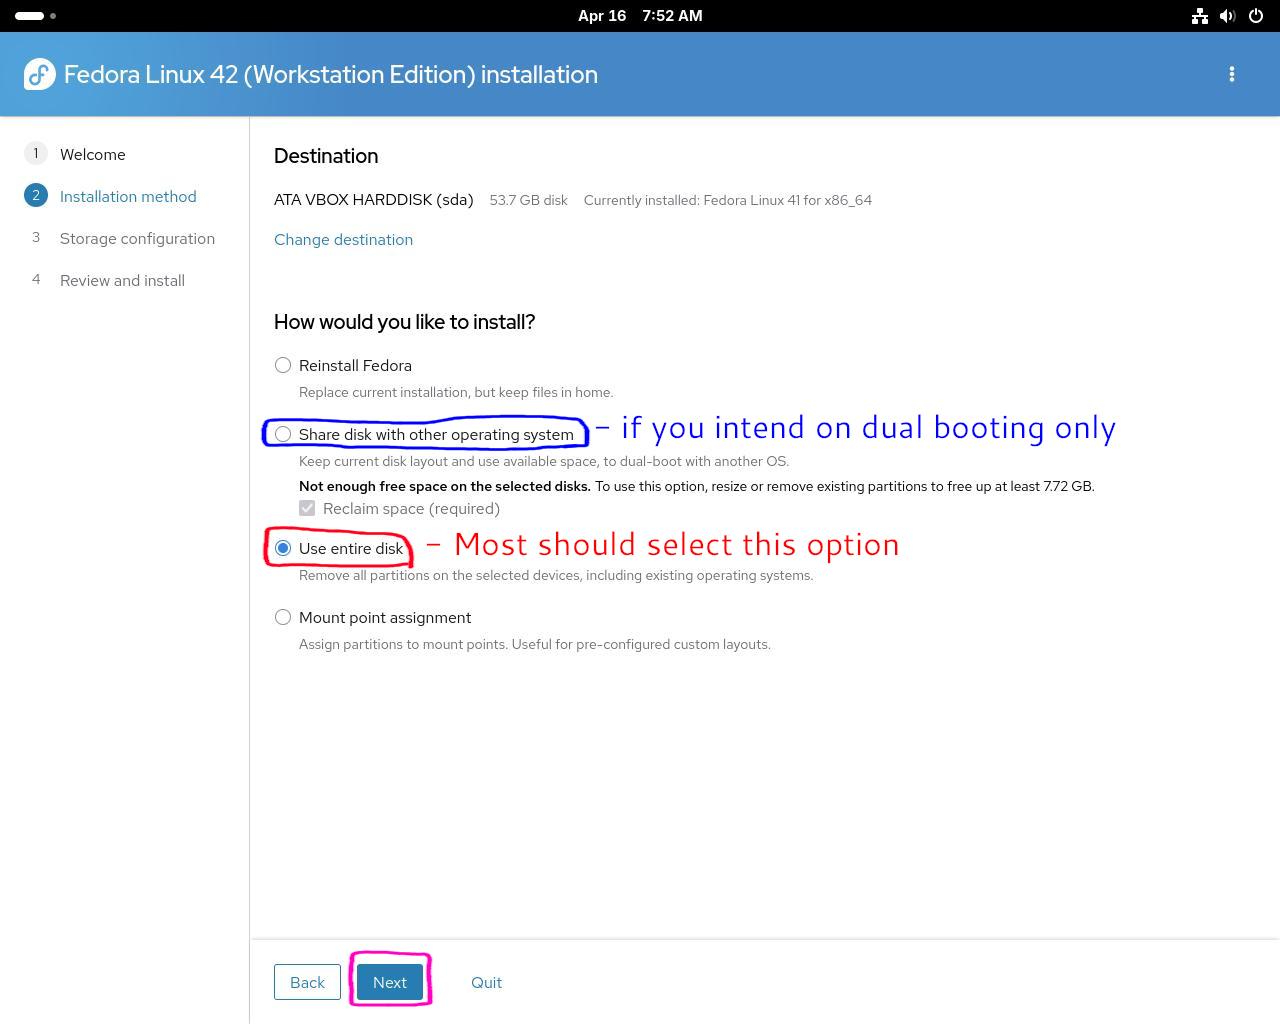
Task: Click the Not enough free space warning
Action: (x=696, y=486)
